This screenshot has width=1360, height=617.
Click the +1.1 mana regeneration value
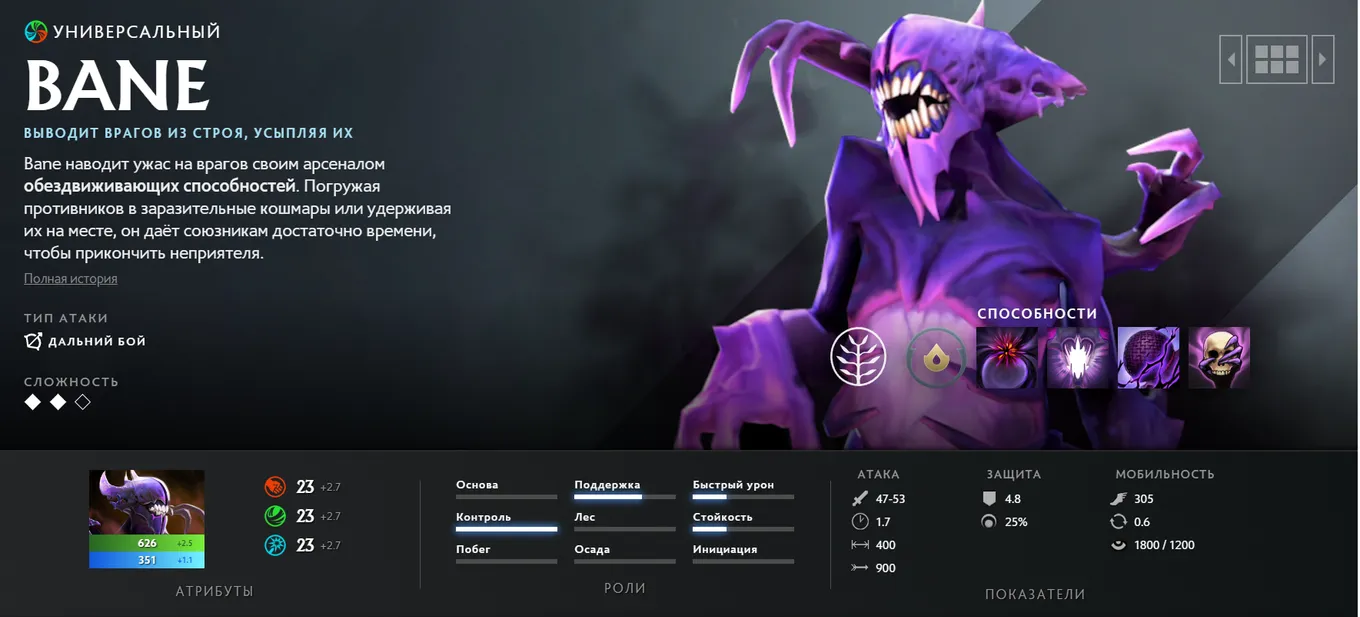pyautogui.click(x=184, y=560)
